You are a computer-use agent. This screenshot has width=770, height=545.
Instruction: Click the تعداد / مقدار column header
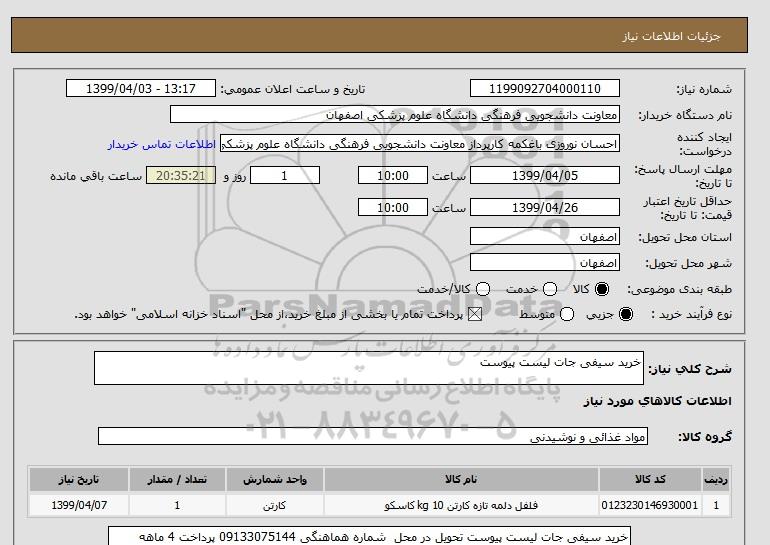pos(177,479)
